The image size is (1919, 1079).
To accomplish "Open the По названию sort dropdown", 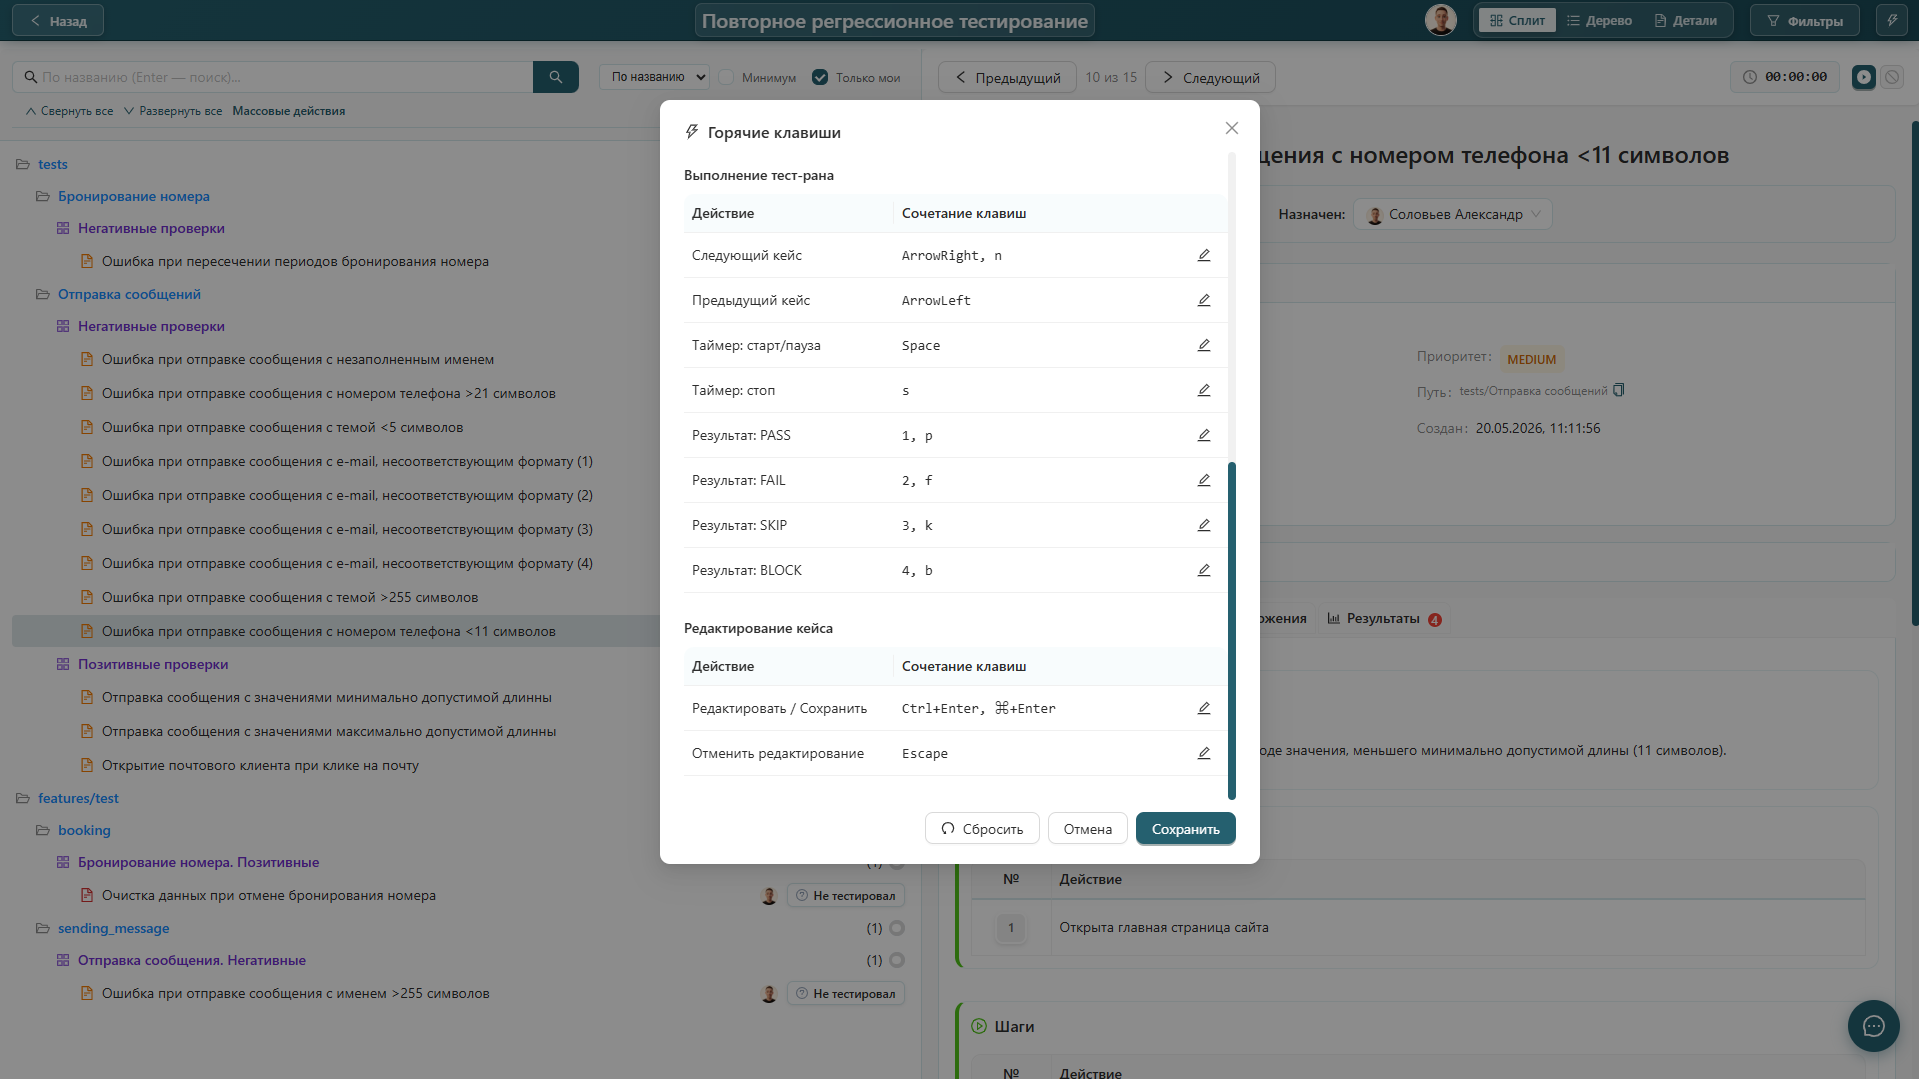I will click(x=654, y=77).
